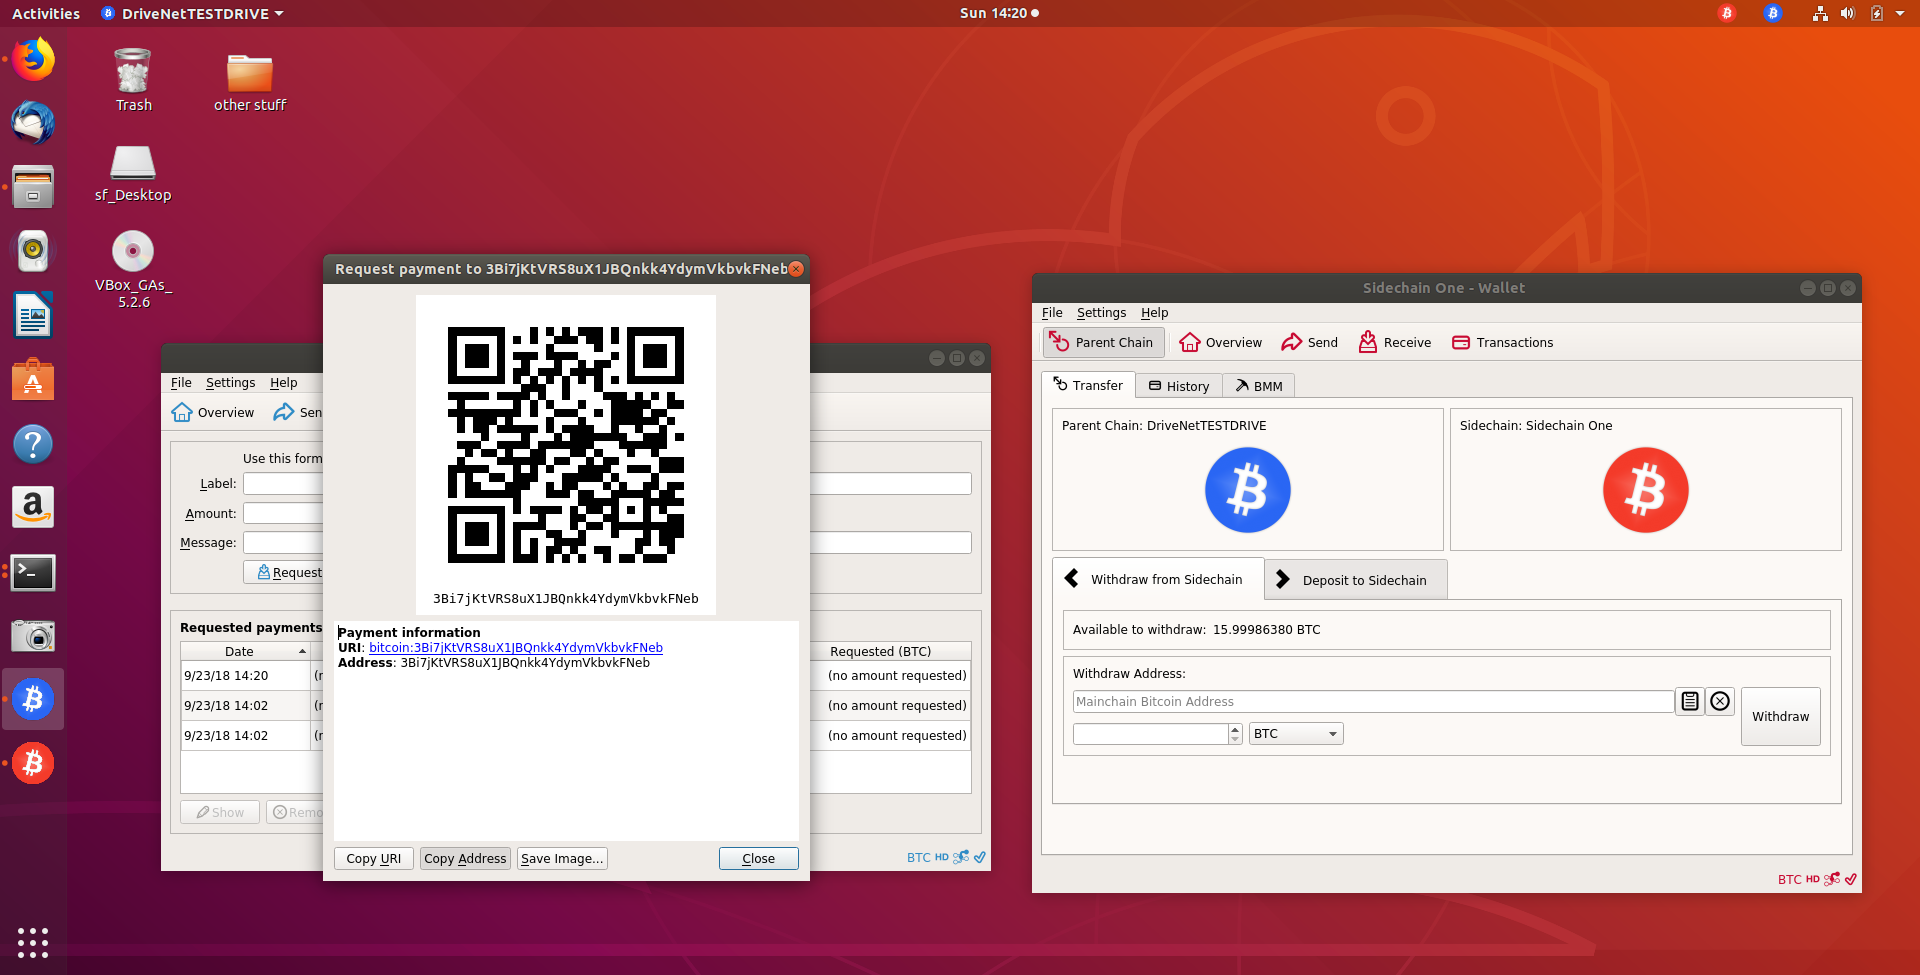1920x975 pixels.
Task: Open Transactions in Sidechain One wallet toolbar
Action: (1503, 342)
